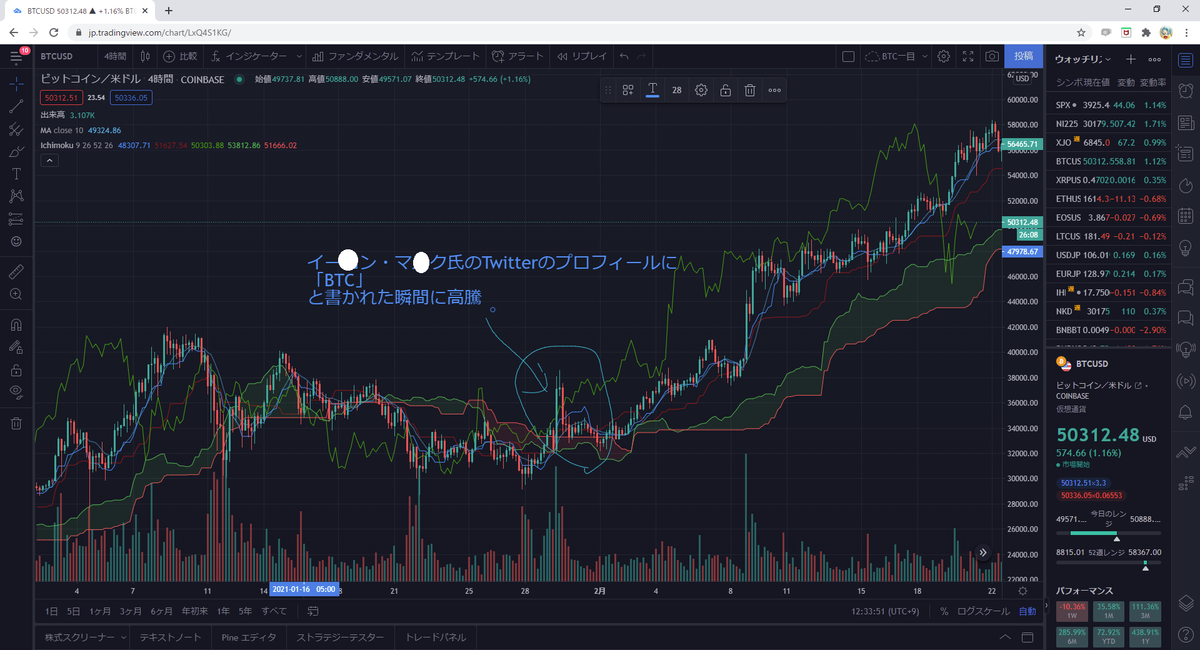Viewport: 1200px width, 650px height.
Task: Toggle lock all drawing tools
Action: (16, 370)
